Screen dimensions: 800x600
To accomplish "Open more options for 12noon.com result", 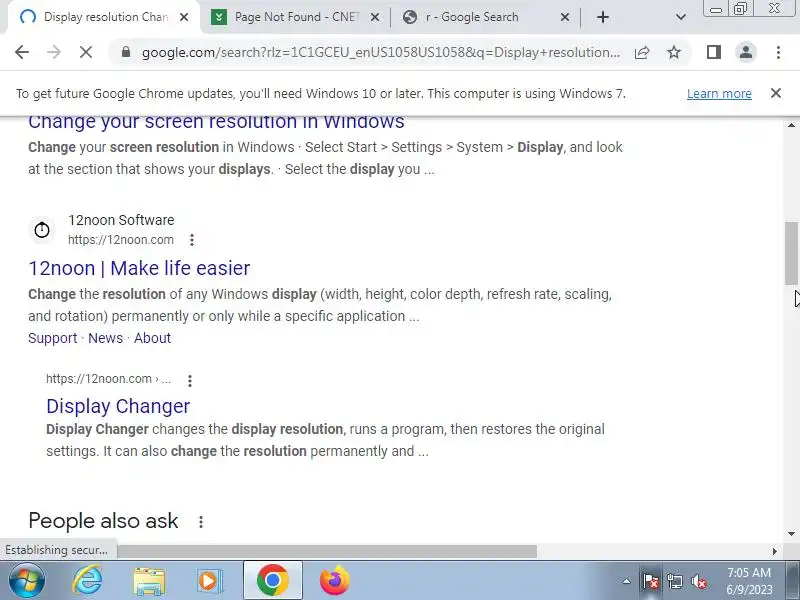I will pyautogui.click(x=192, y=240).
